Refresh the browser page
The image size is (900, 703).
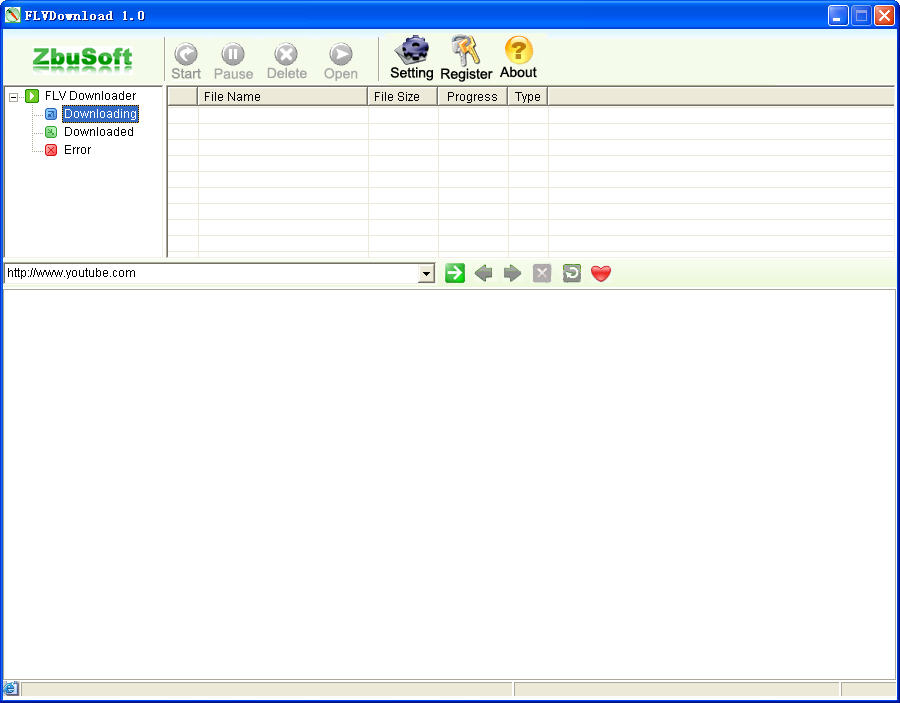pyautogui.click(x=571, y=273)
